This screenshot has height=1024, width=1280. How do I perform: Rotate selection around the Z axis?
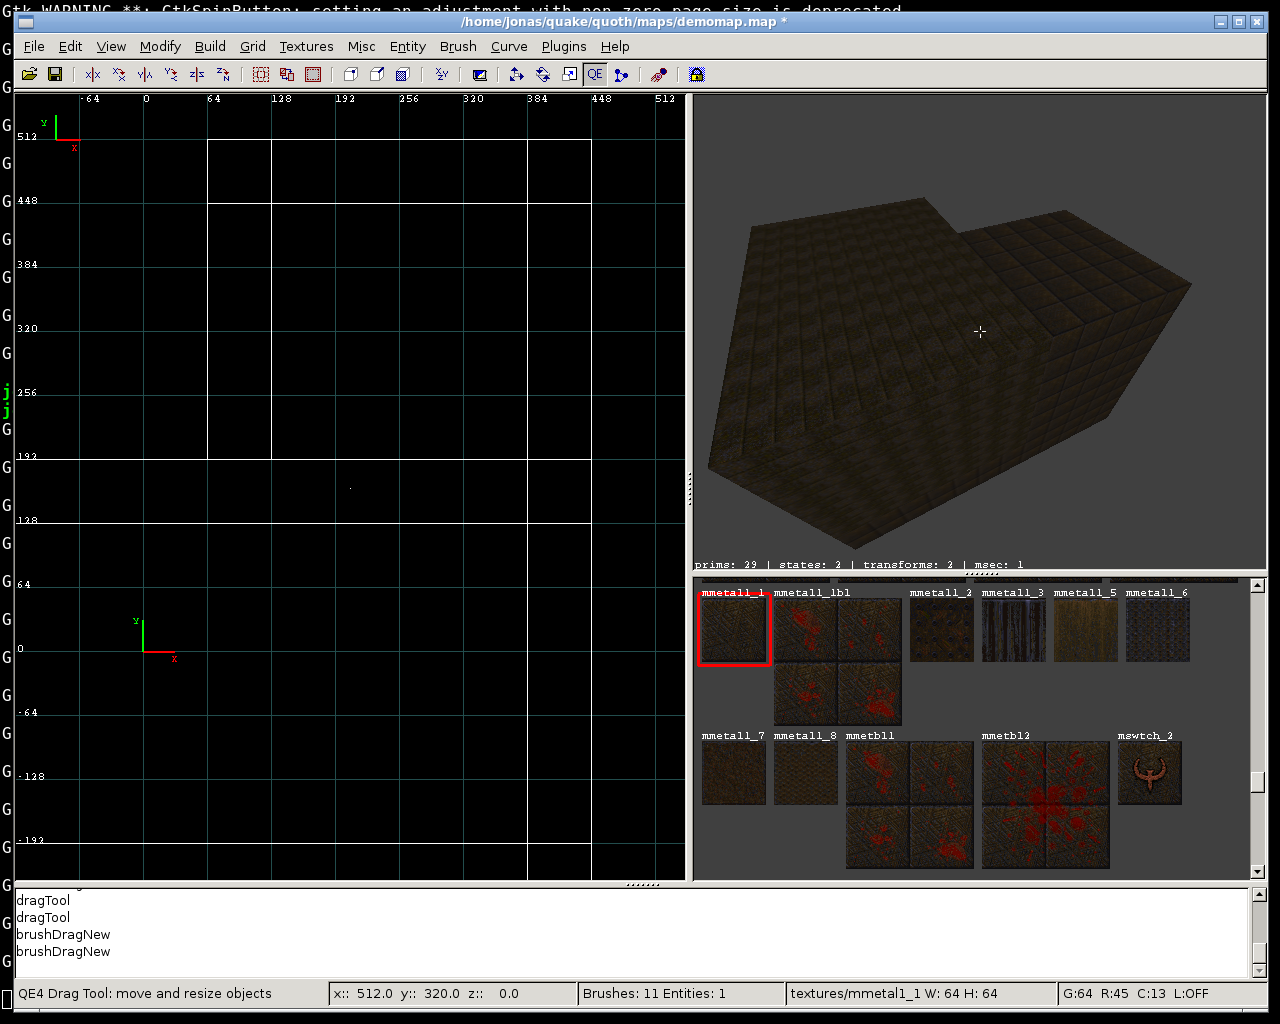click(223, 74)
